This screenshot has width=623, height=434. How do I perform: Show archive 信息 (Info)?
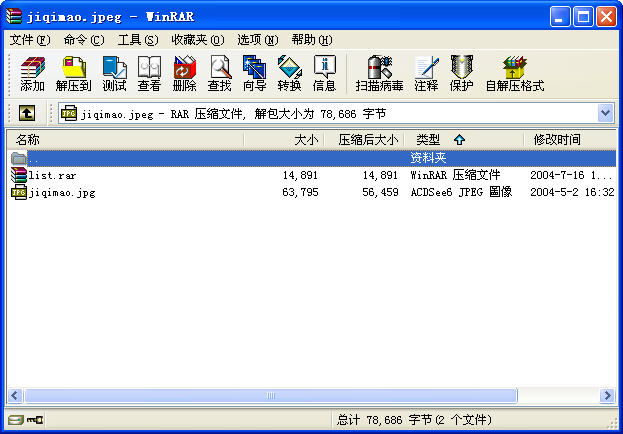(324, 74)
